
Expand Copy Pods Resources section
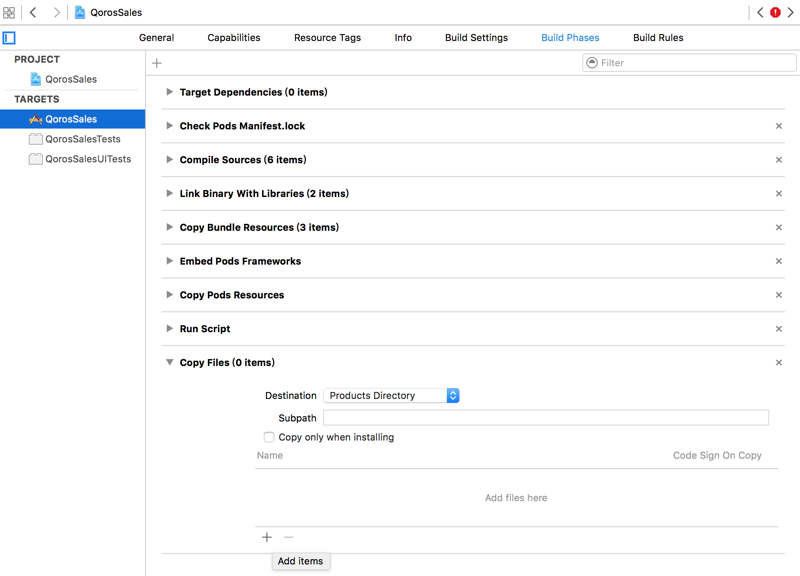click(169, 294)
